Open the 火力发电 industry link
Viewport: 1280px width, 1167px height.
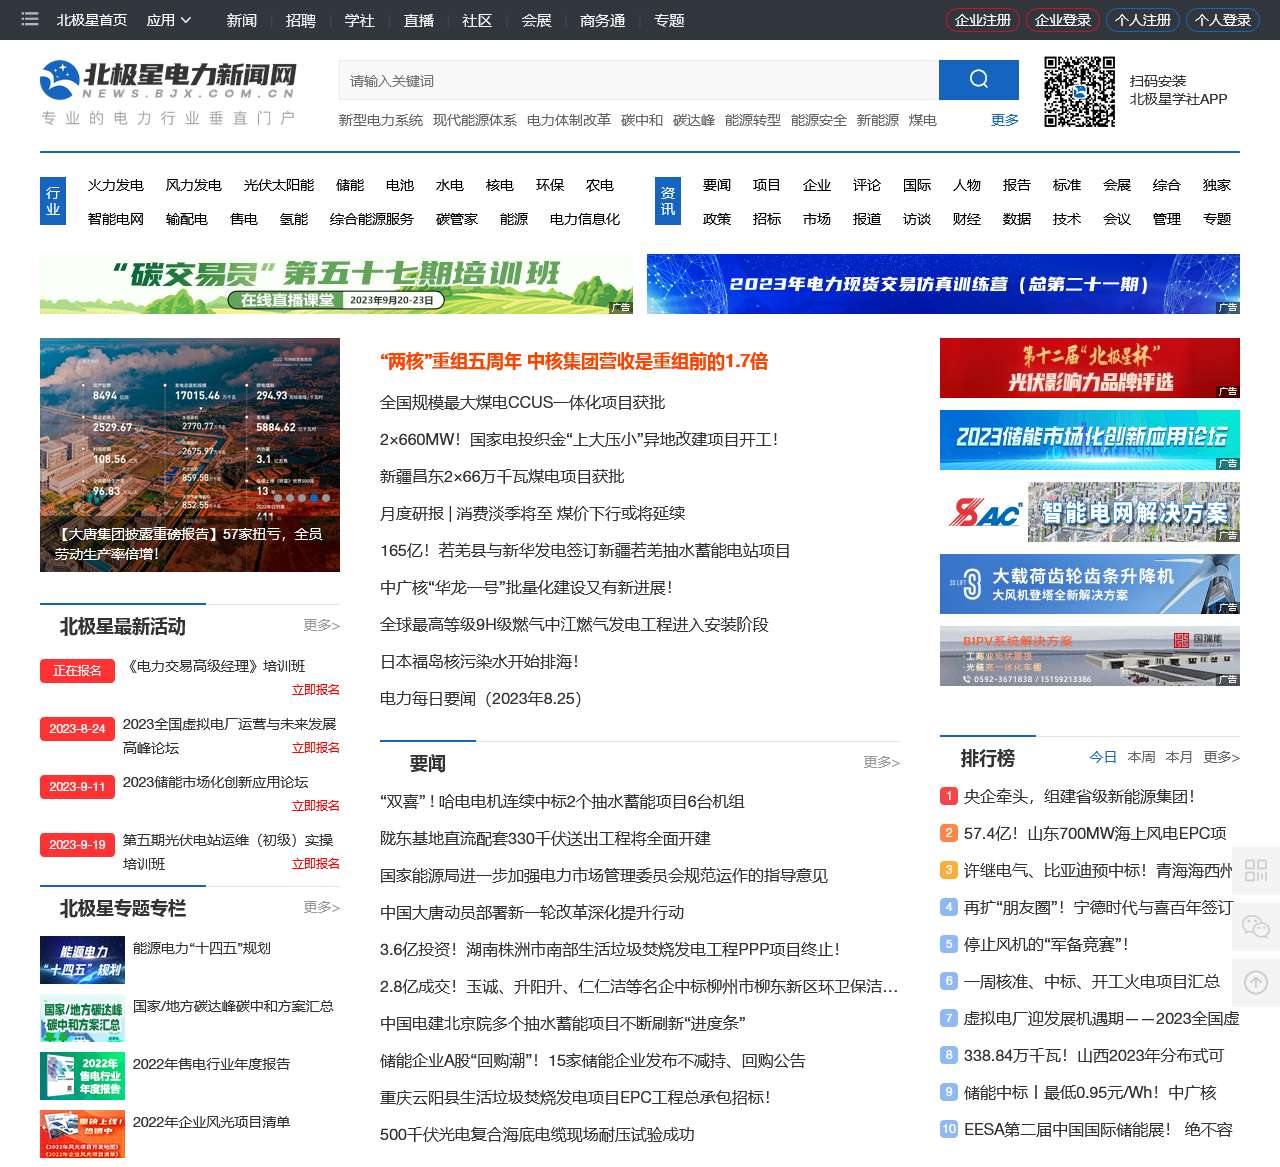pos(116,185)
